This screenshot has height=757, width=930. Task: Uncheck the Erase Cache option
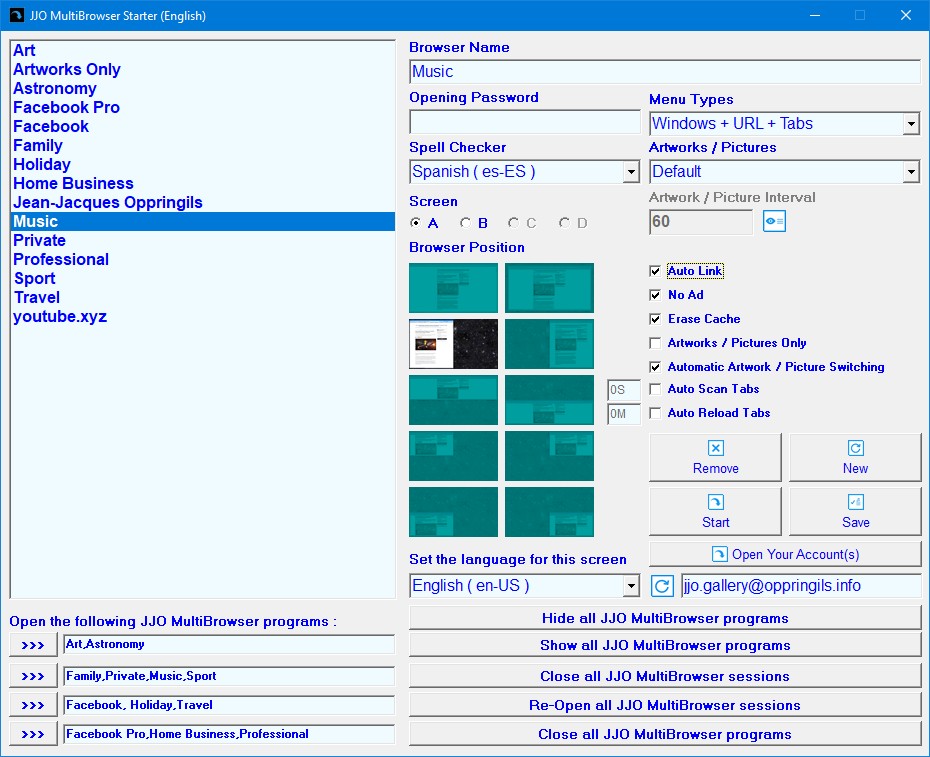(655, 319)
